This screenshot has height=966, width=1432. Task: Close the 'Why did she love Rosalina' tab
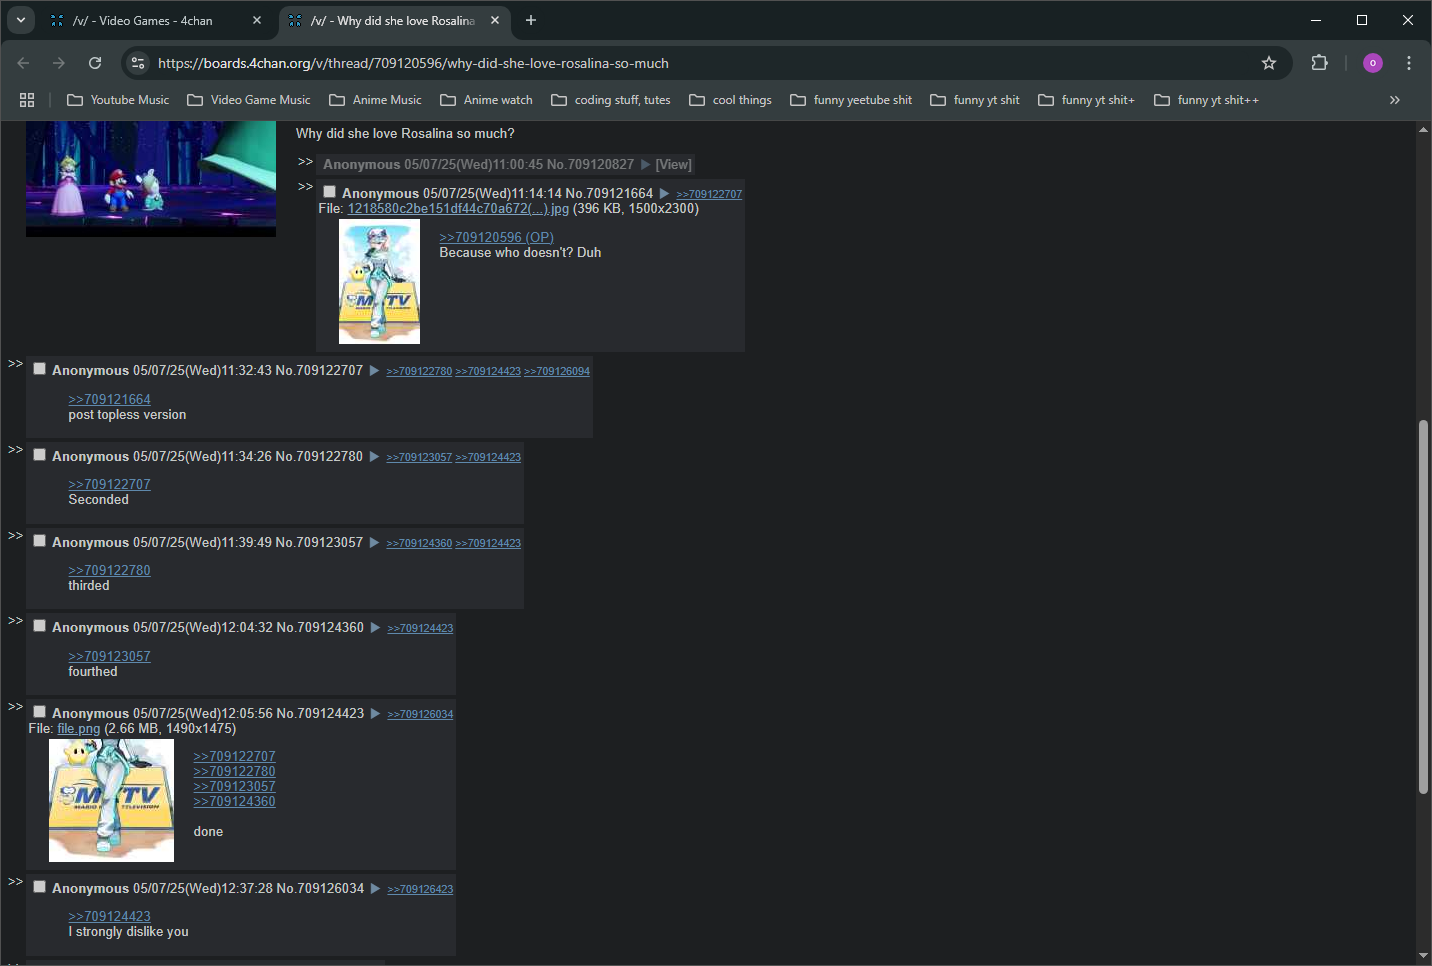pos(495,20)
